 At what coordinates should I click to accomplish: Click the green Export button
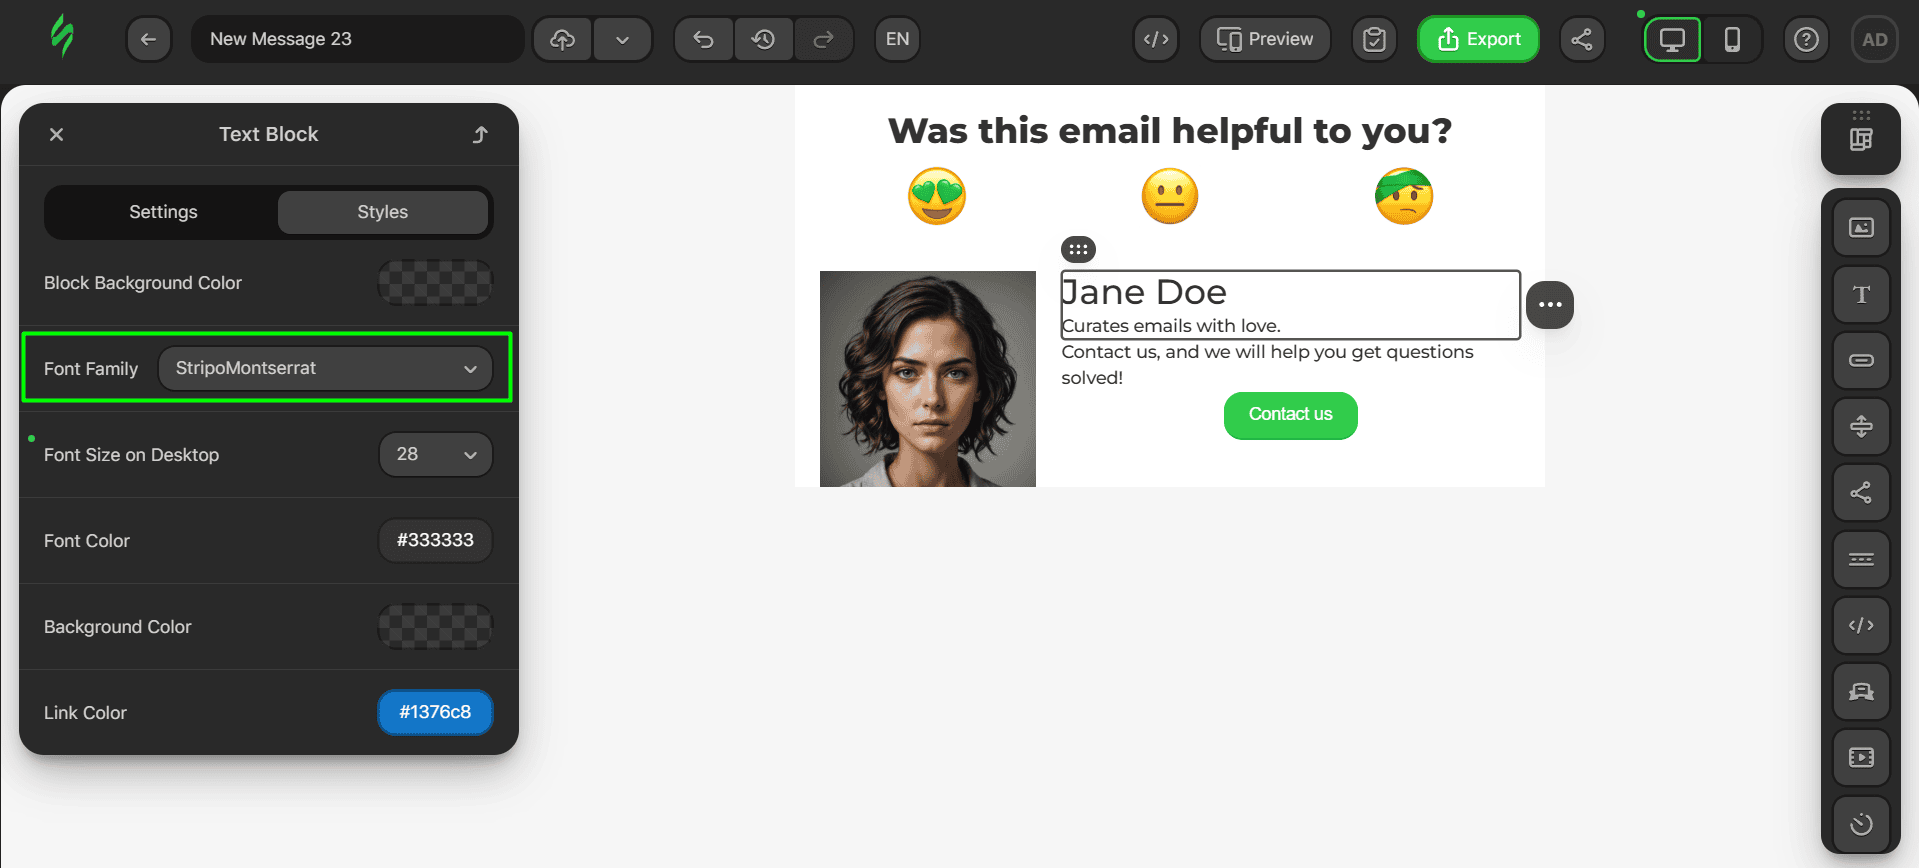[1478, 39]
